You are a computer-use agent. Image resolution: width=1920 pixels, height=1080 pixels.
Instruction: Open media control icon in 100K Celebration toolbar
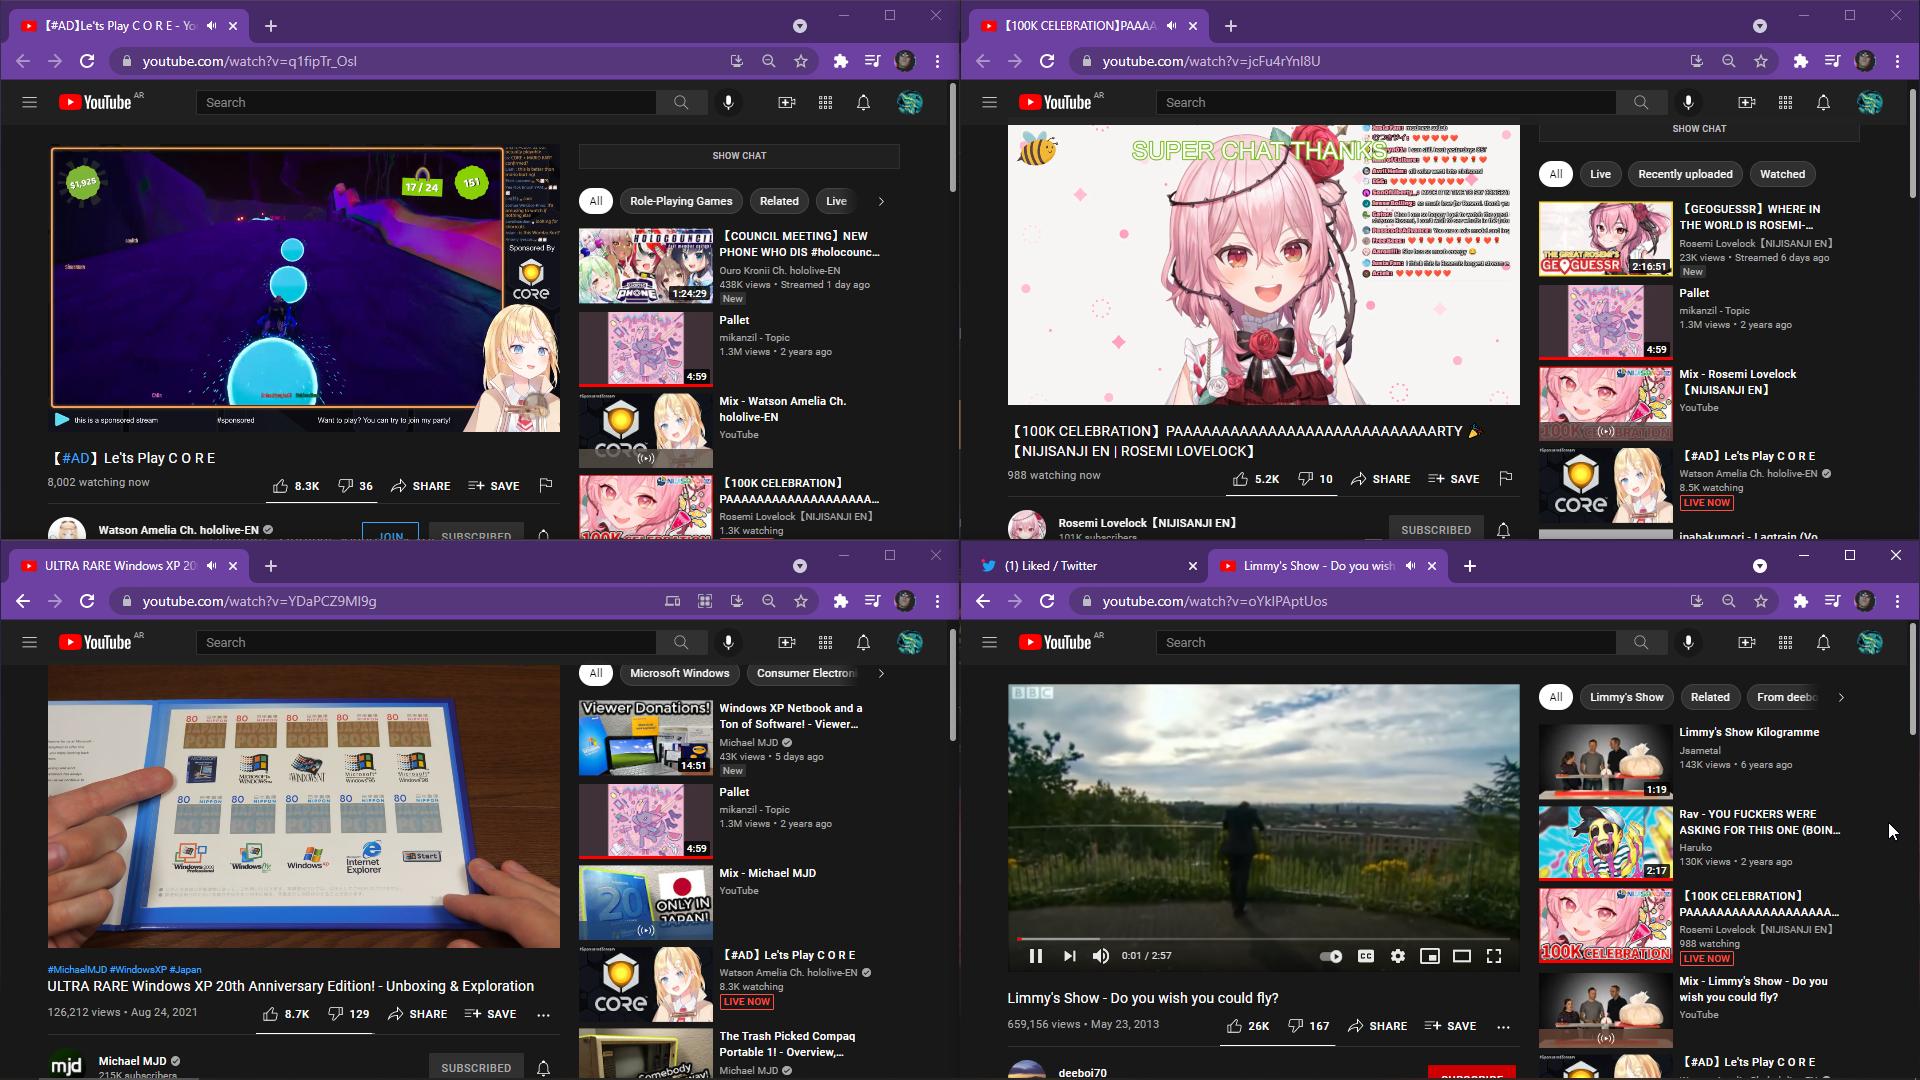1832,61
